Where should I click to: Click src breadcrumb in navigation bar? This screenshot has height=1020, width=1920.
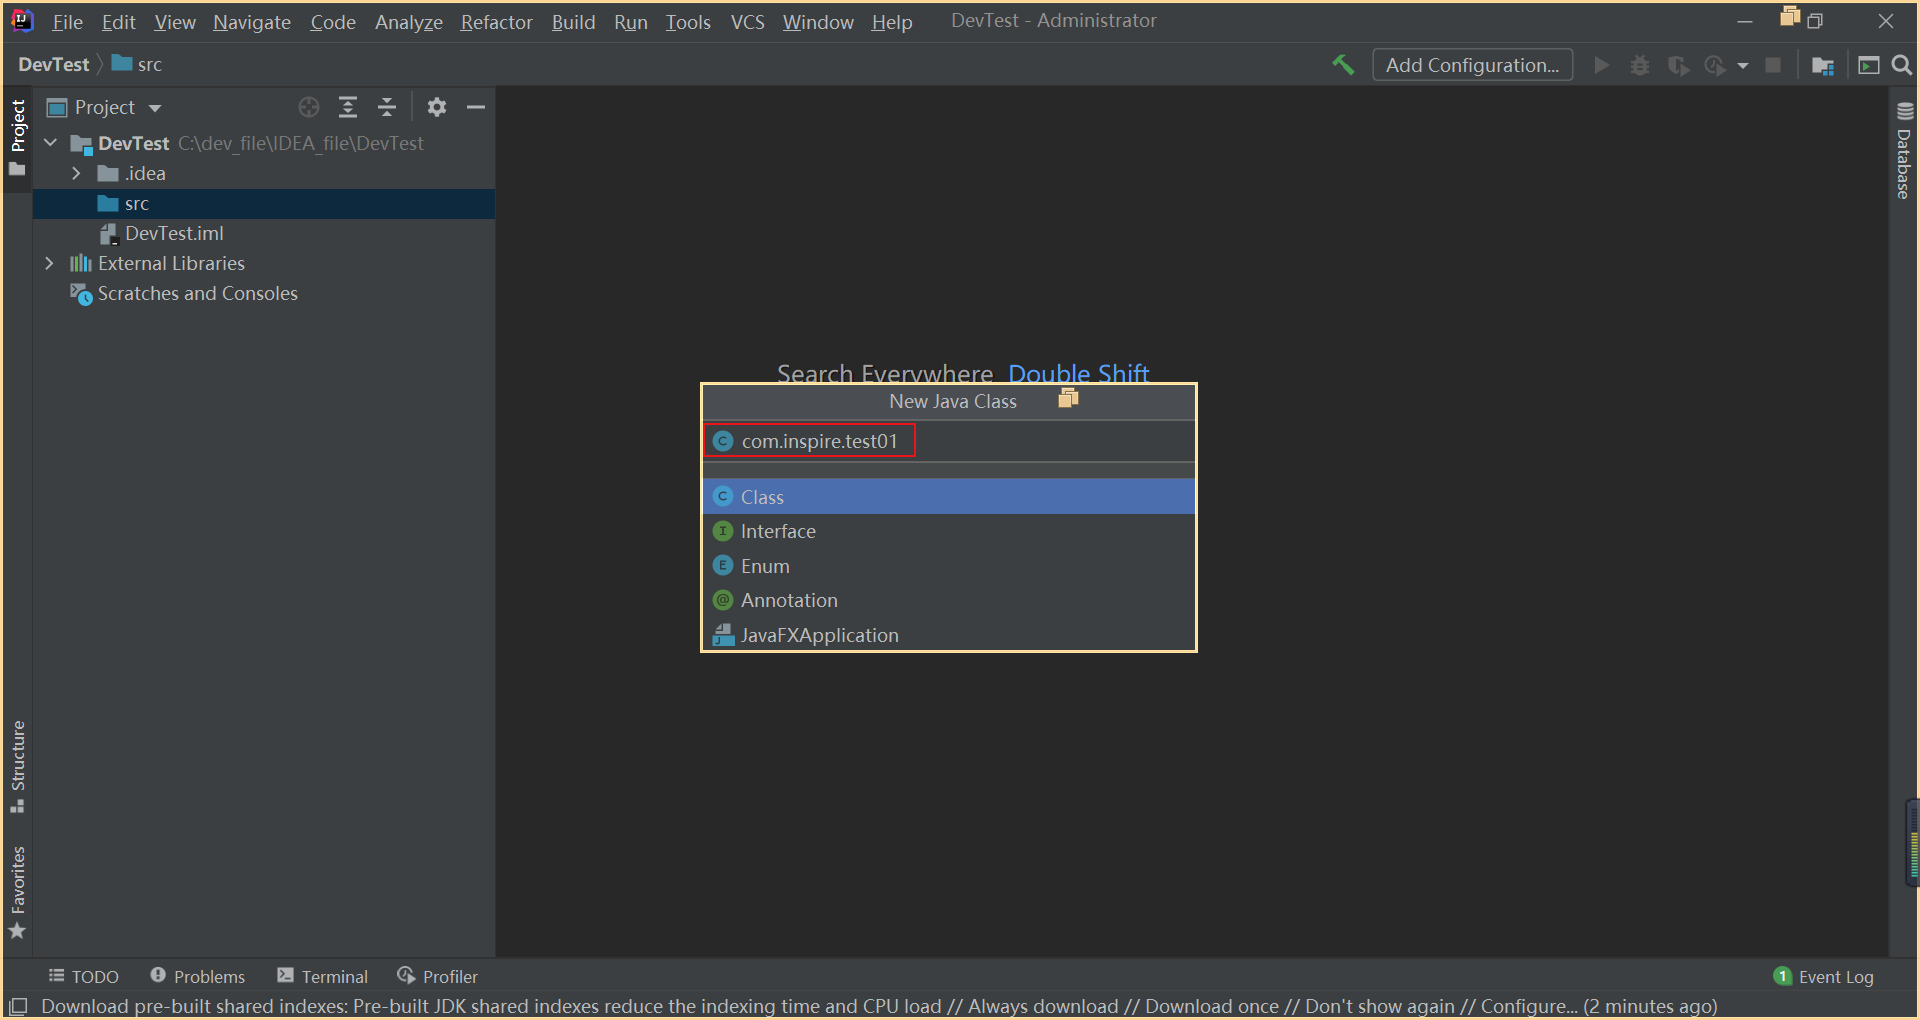point(137,64)
